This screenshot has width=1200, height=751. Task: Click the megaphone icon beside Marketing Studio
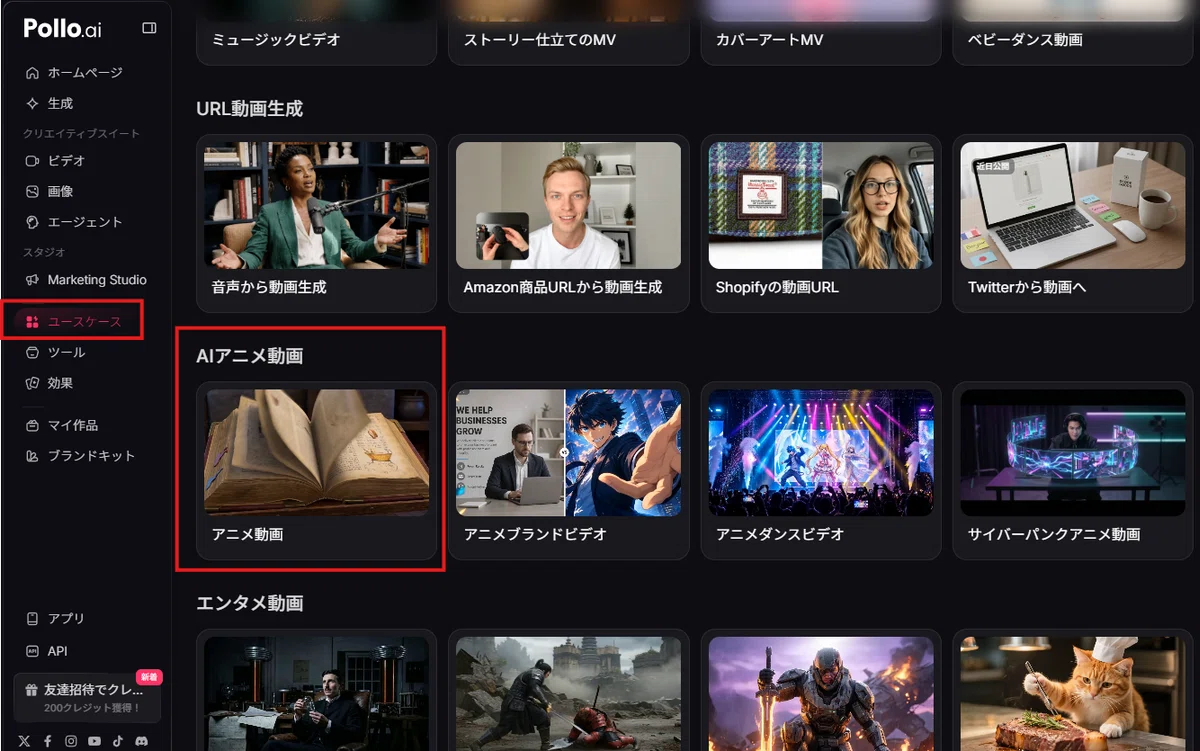point(32,280)
